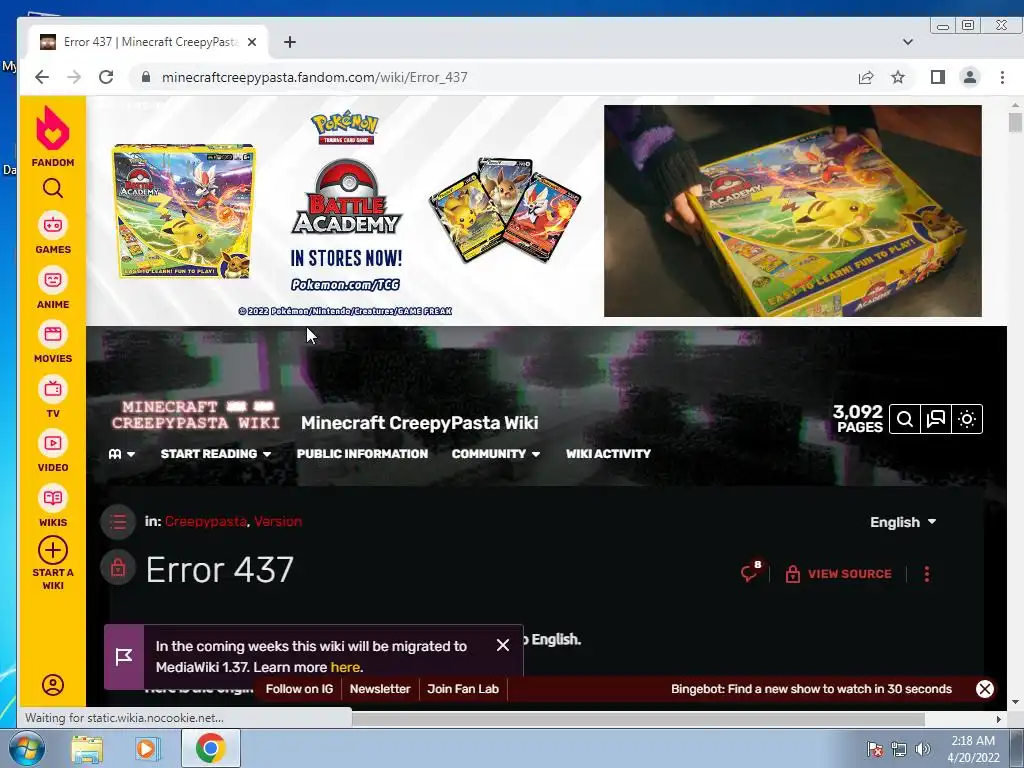Click the Pokemon ad video thumbnail
The width and height of the screenshot is (1024, 768).
[x=793, y=211]
